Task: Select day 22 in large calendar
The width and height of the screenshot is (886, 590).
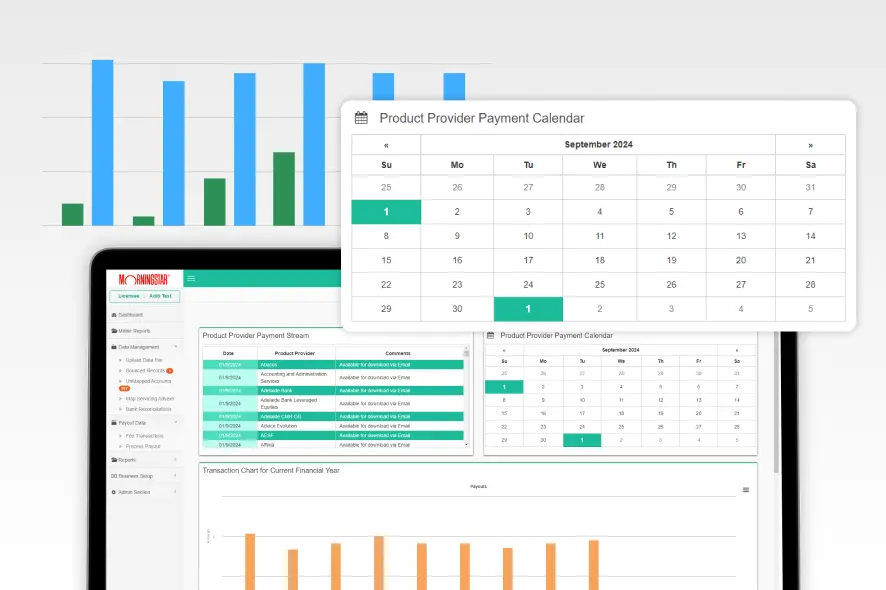Action: coord(386,285)
